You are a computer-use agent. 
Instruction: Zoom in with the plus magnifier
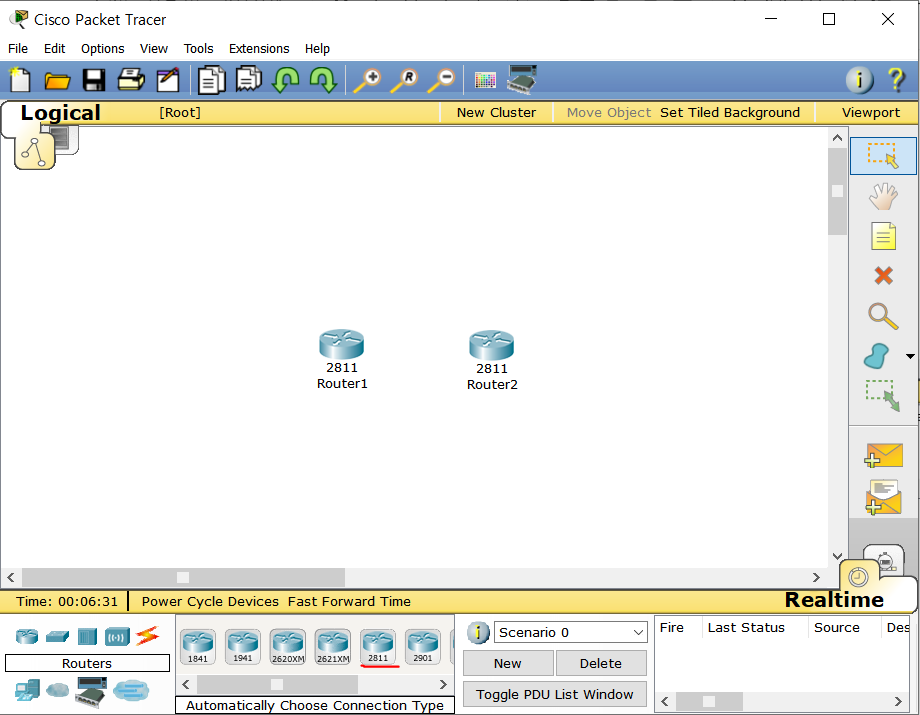click(367, 80)
